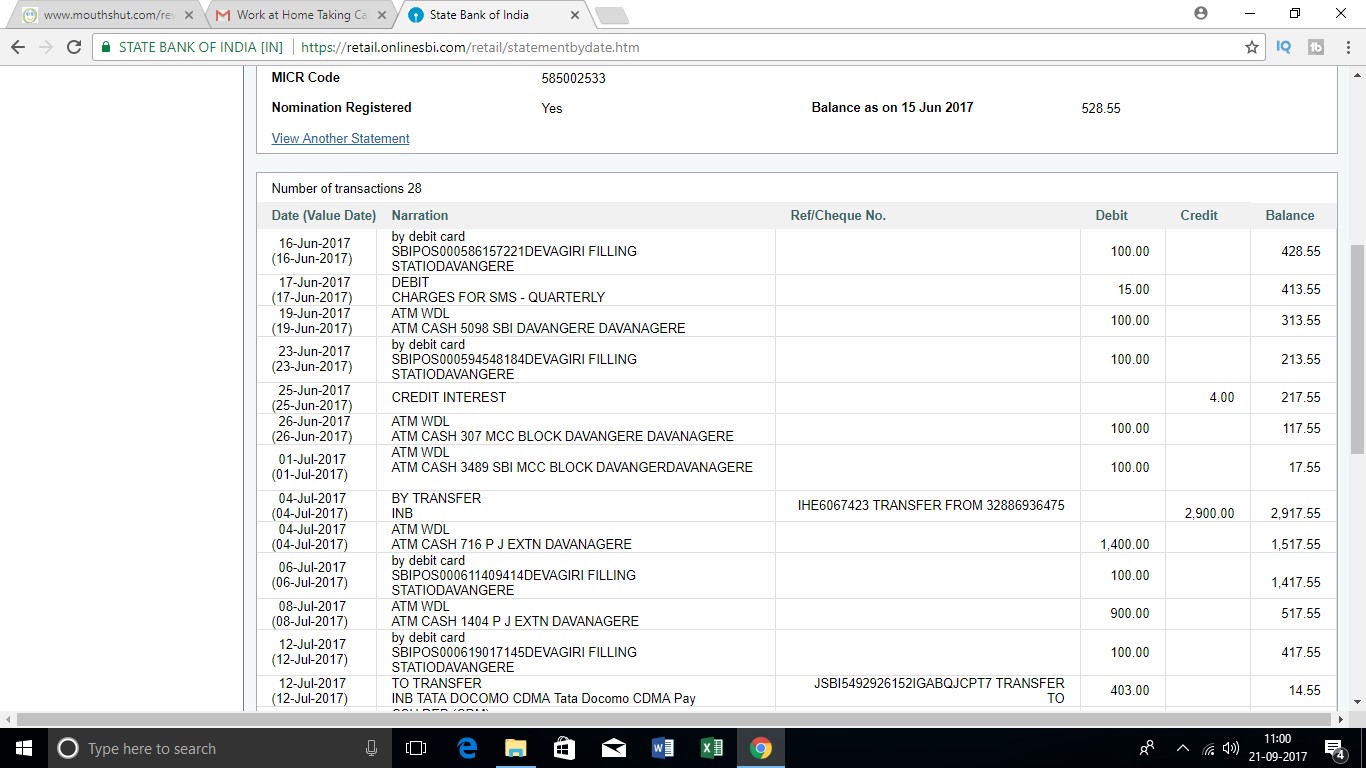
Task: Click the 900.00 debit amount
Action: point(1130,613)
